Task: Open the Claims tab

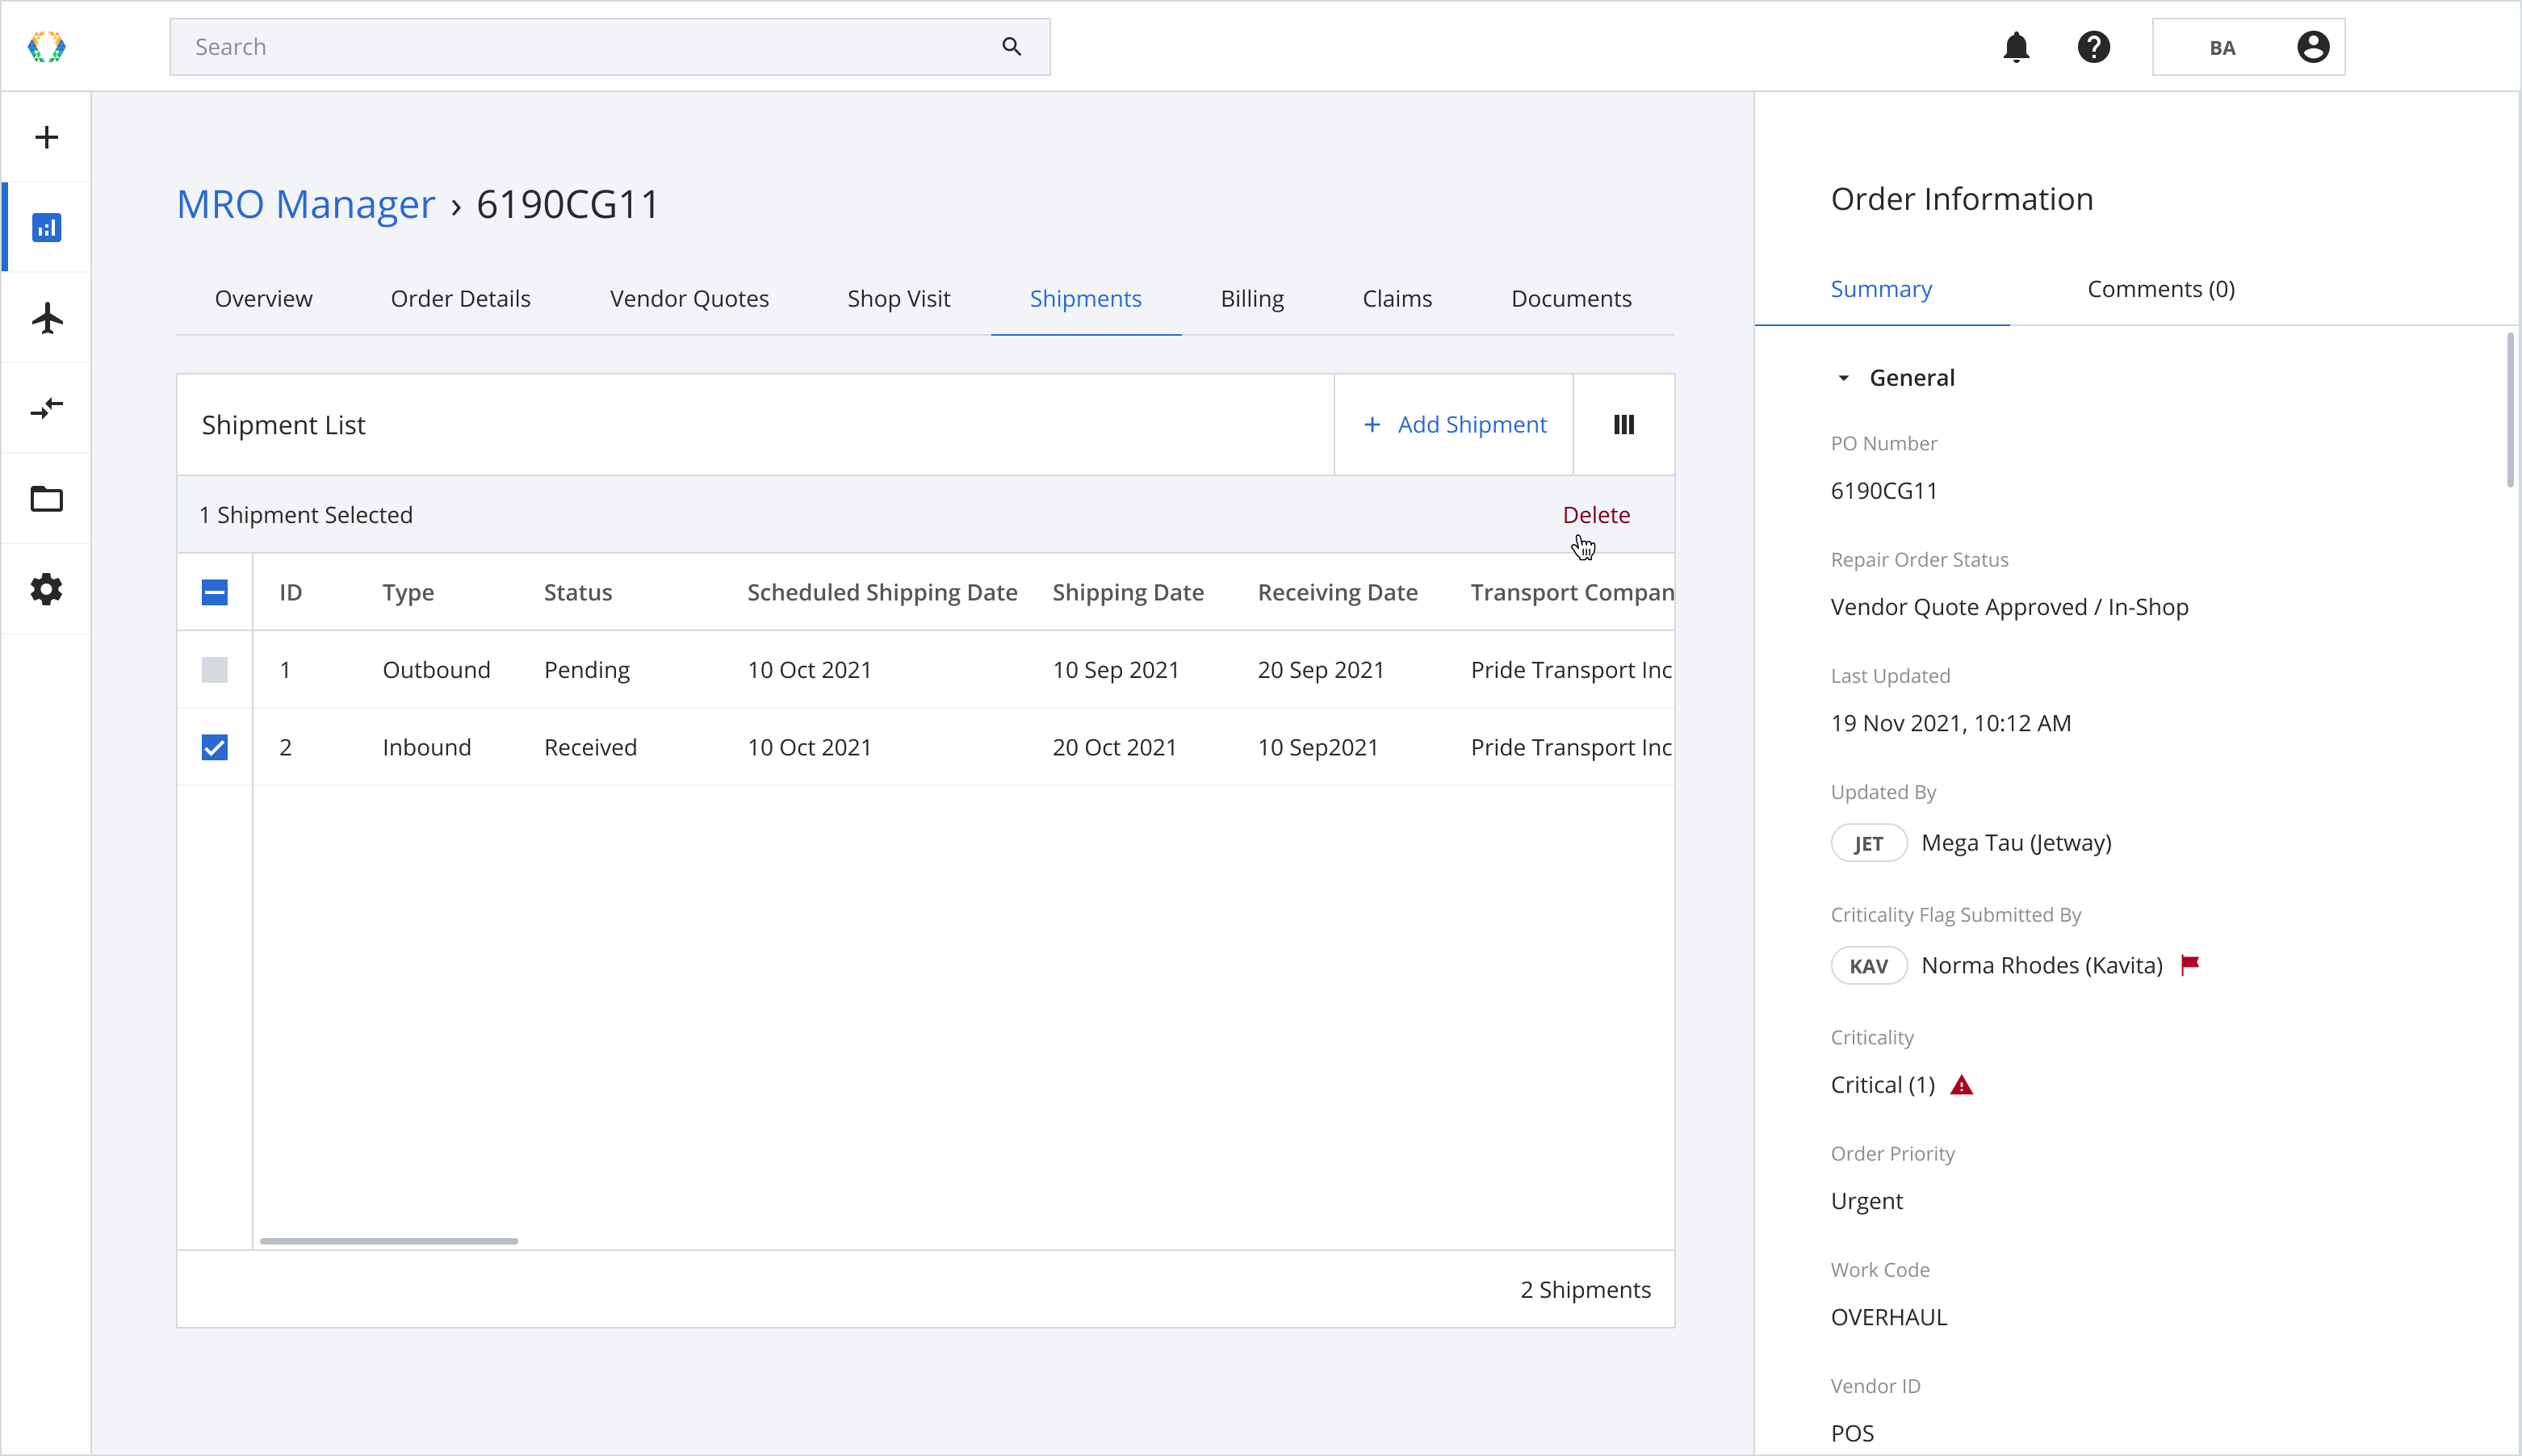Action: coord(1397,298)
